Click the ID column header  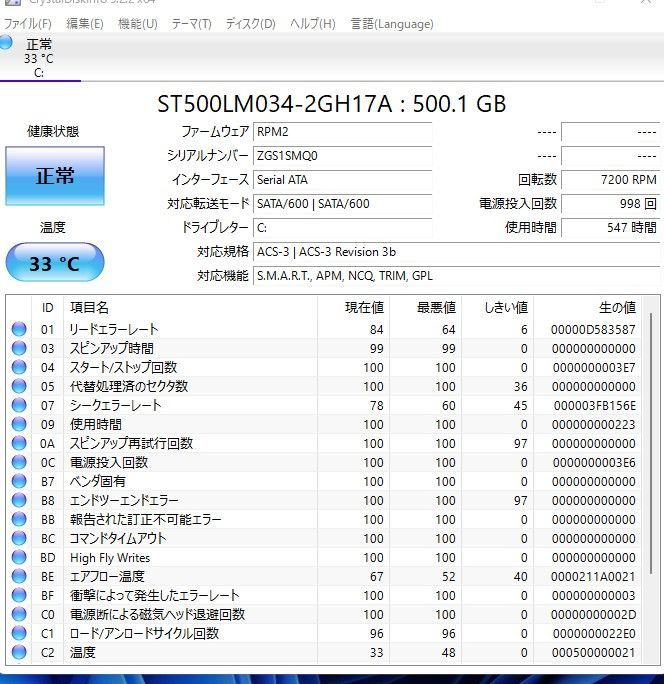tap(48, 308)
